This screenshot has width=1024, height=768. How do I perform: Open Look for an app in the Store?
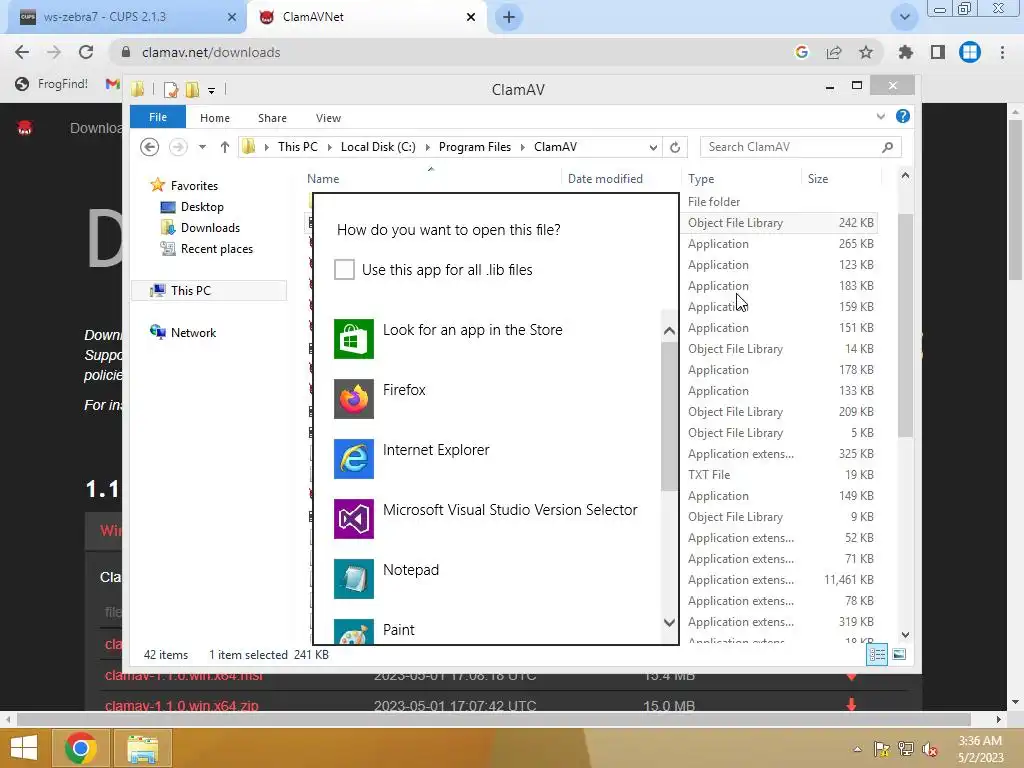click(x=495, y=338)
